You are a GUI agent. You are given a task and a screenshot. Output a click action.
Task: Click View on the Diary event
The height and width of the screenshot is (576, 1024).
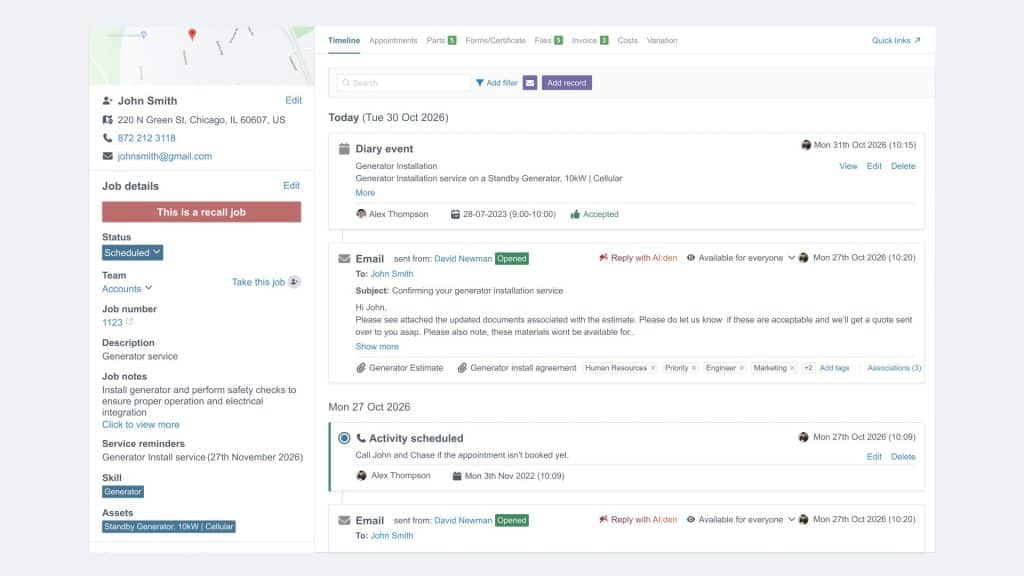tap(848, 167)
